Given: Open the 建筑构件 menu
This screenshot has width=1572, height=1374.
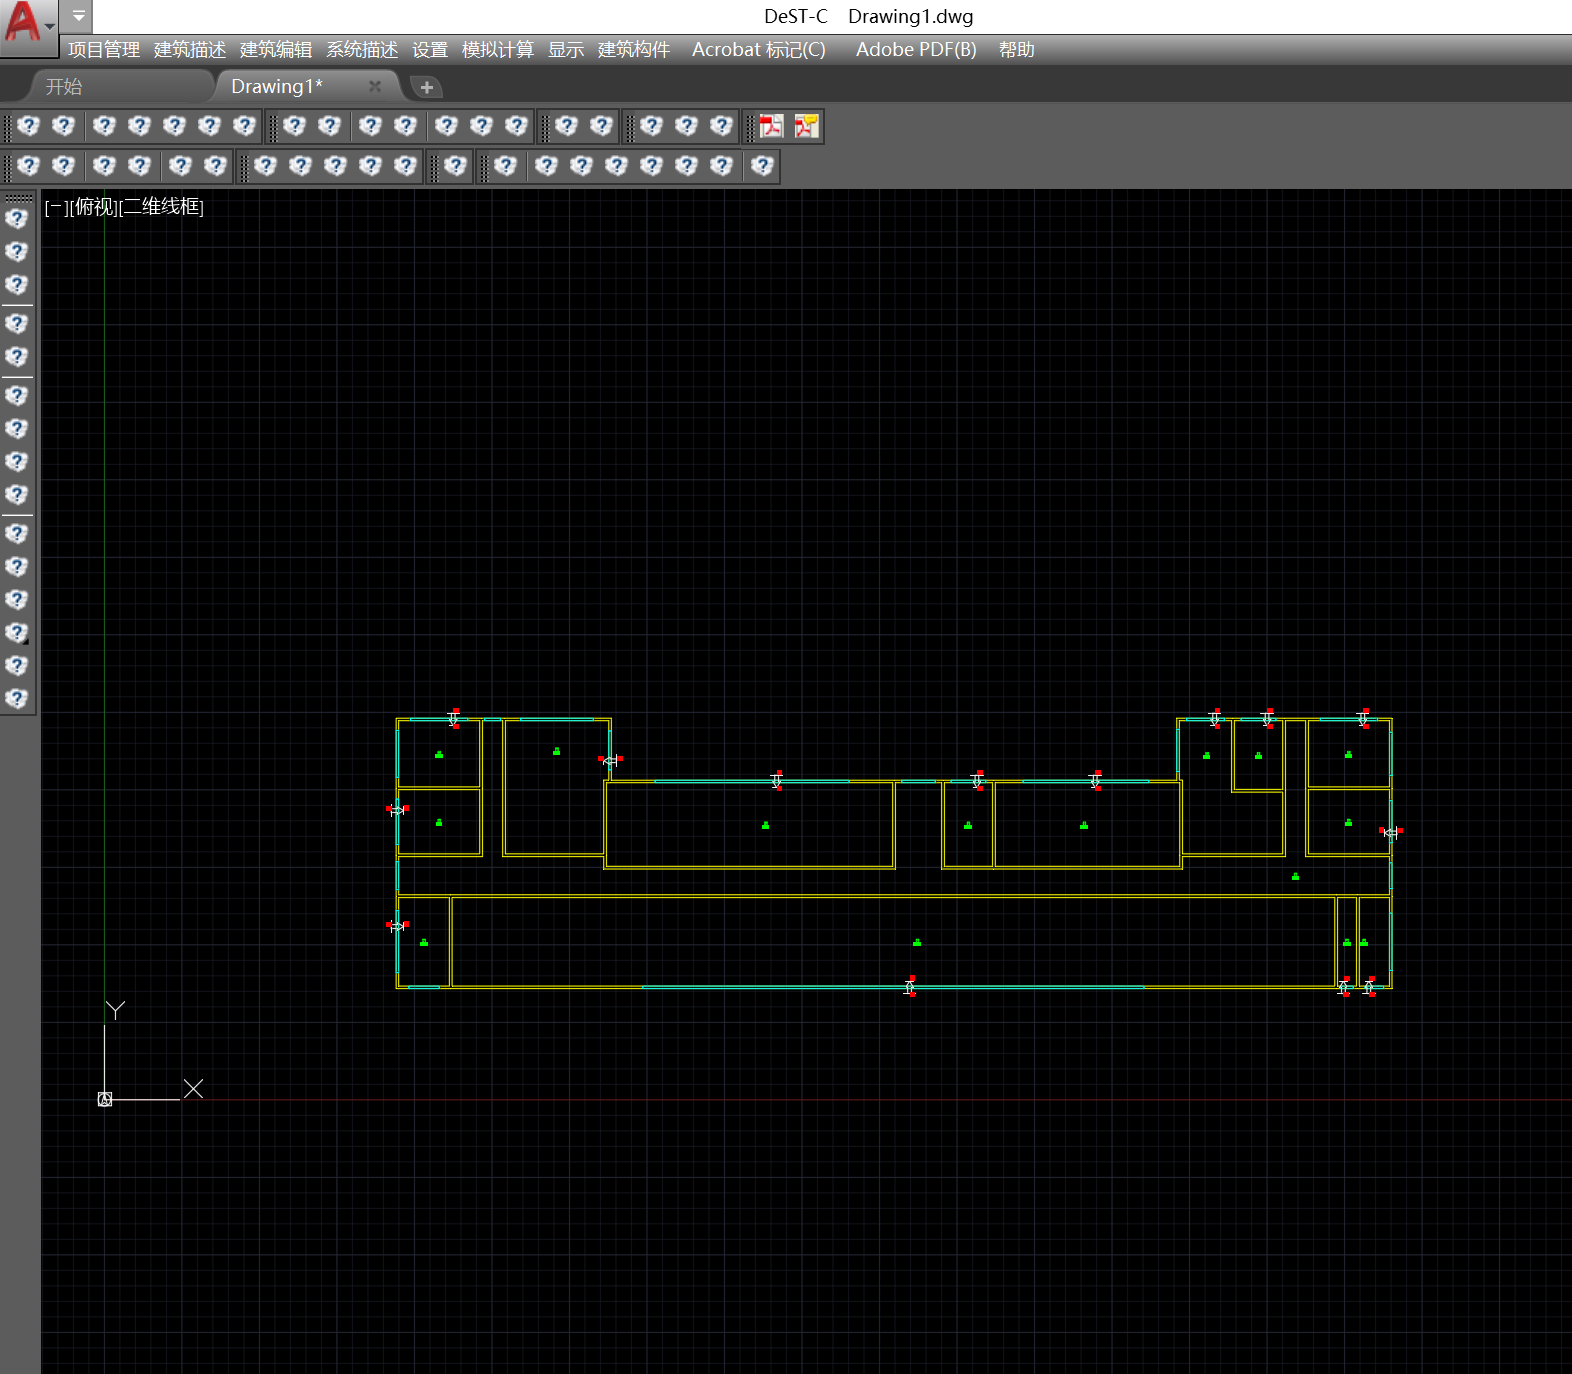Looking at the screenshot, I should (x=633, y=50).
